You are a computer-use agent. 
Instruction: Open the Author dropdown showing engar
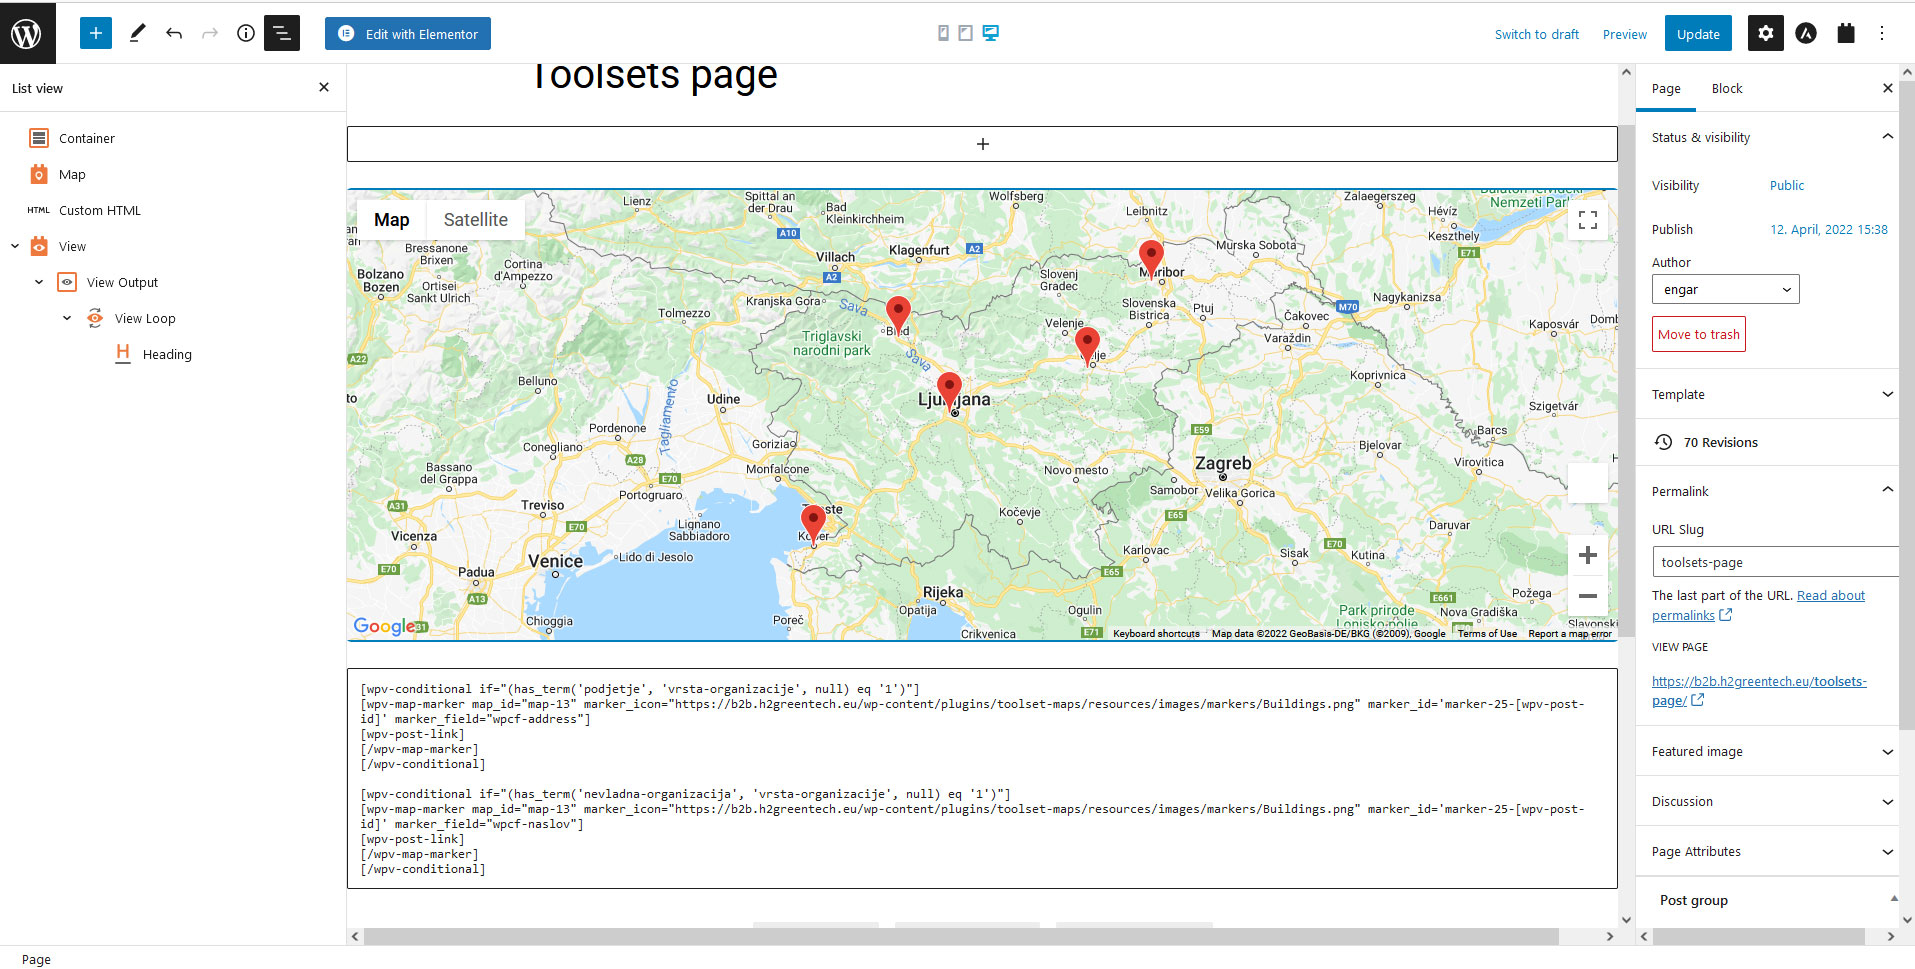1726,289
